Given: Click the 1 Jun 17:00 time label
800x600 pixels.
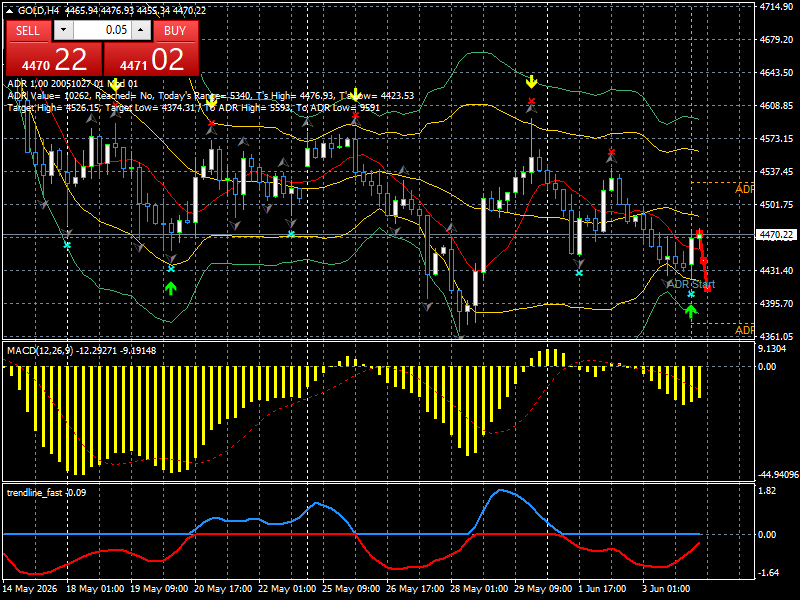Looking at the screenshot, I should 603,589.
